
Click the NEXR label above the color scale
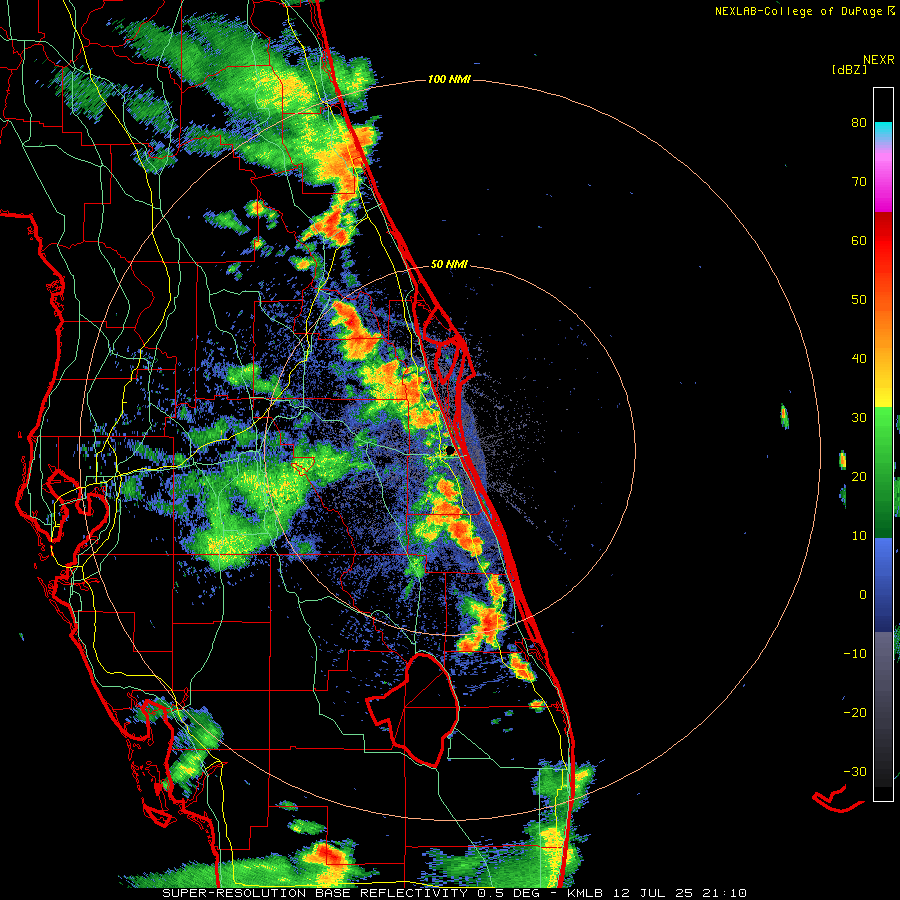[878, 60]
